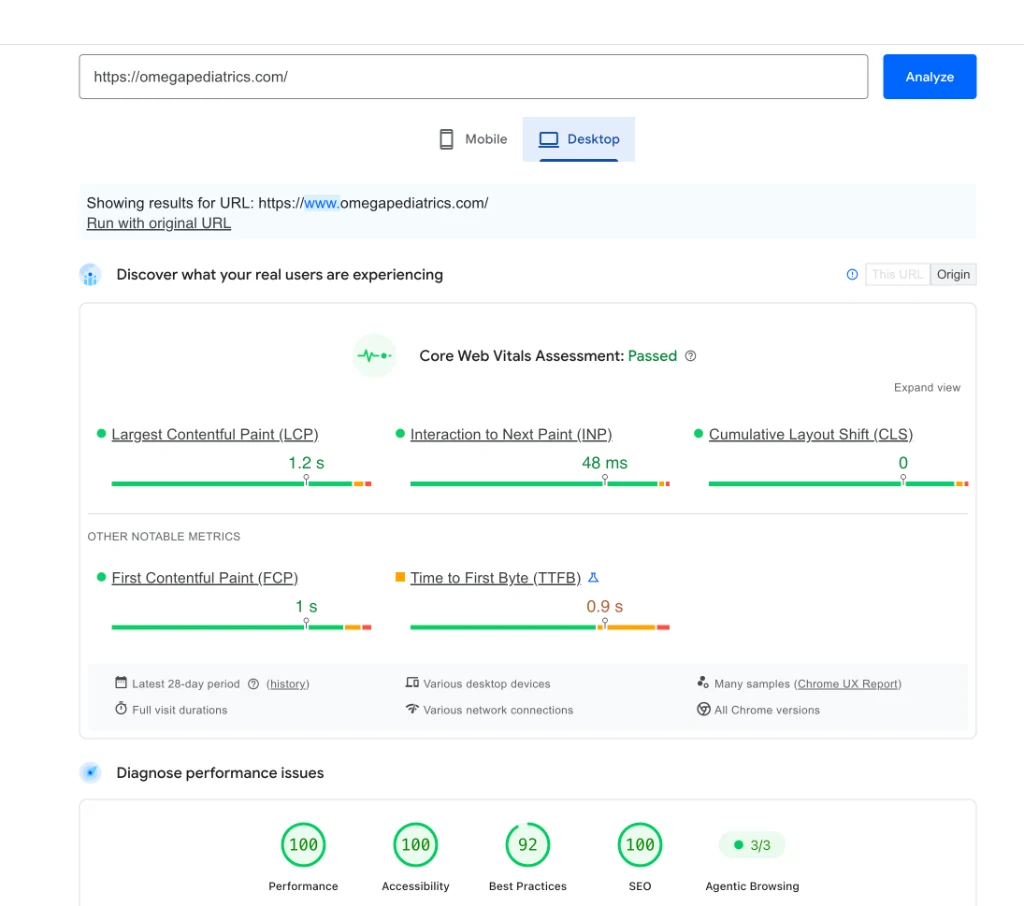Click the wifi icon beside Various network connections
1024x906 pixels.
412,709
